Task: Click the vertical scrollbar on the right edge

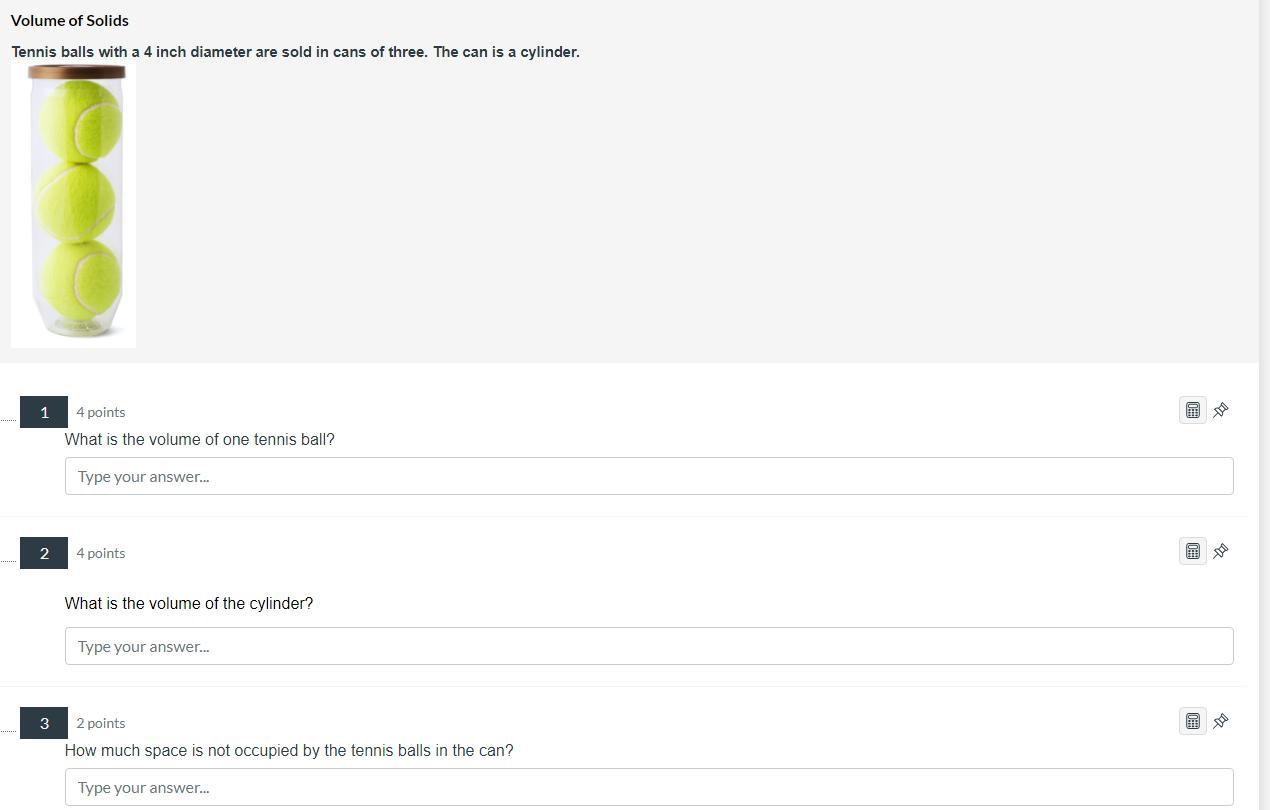Action: point(1264,400)
